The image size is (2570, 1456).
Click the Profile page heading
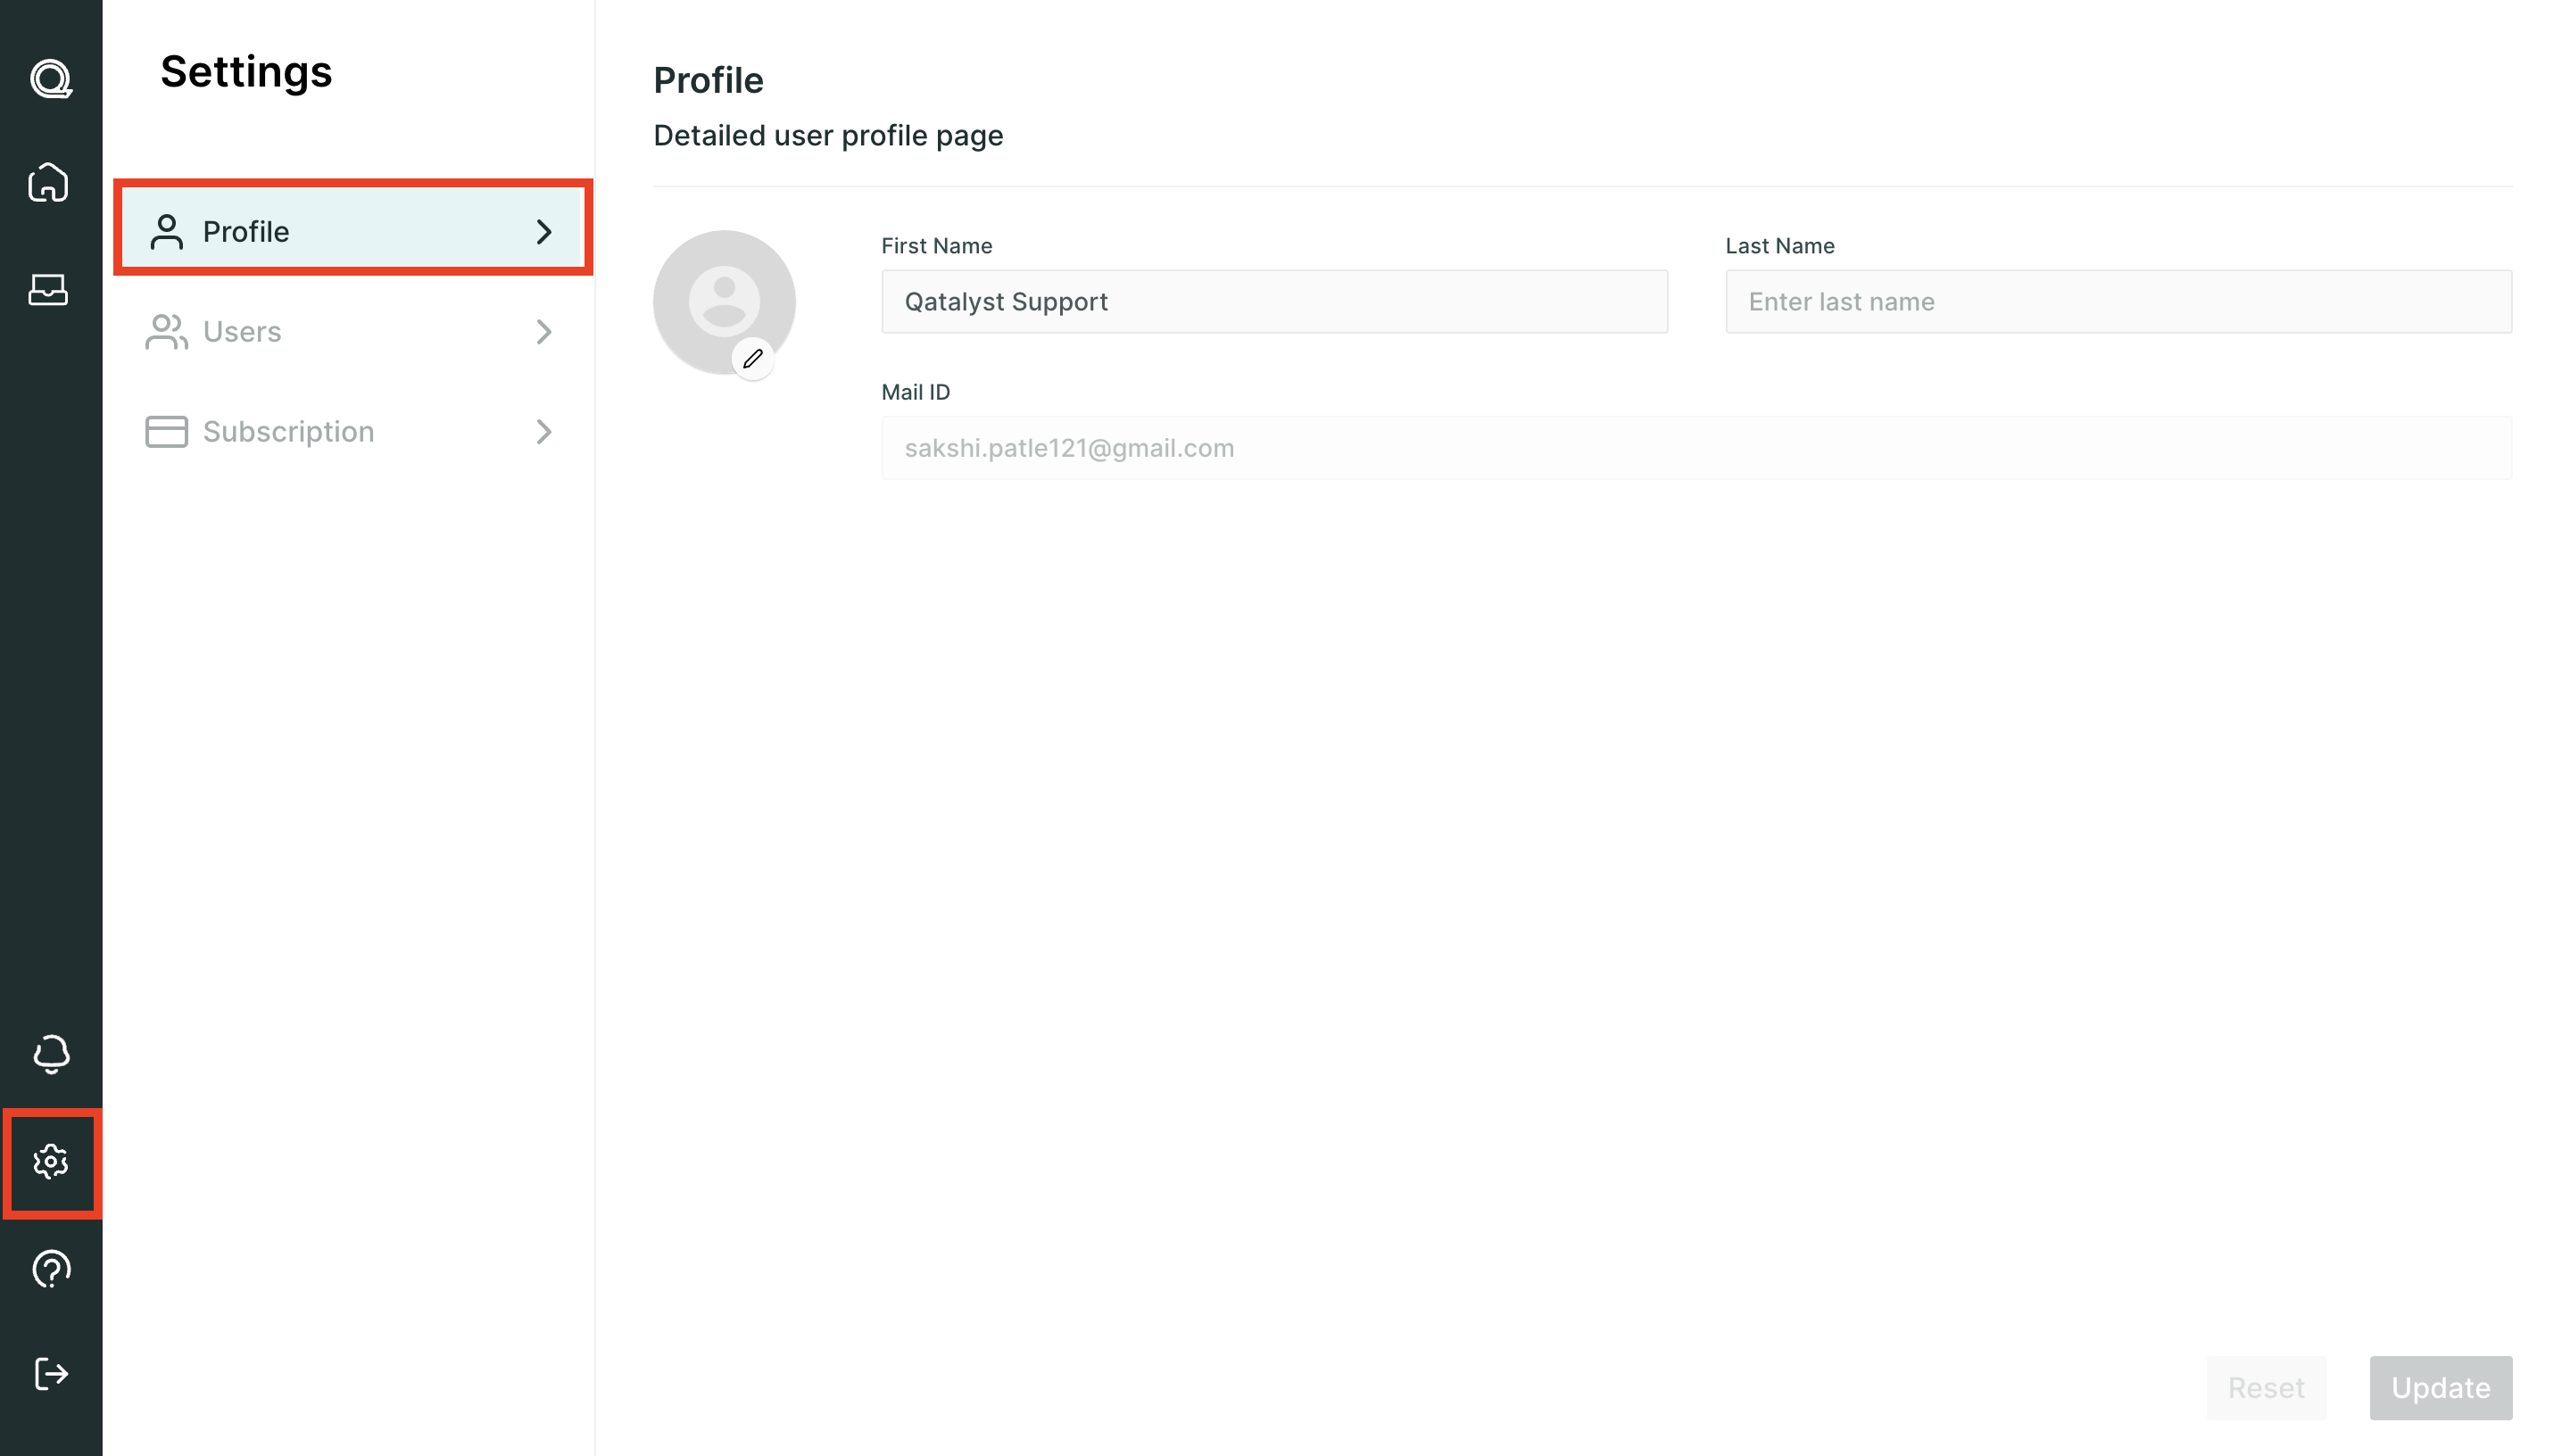(x=708, y=81)
